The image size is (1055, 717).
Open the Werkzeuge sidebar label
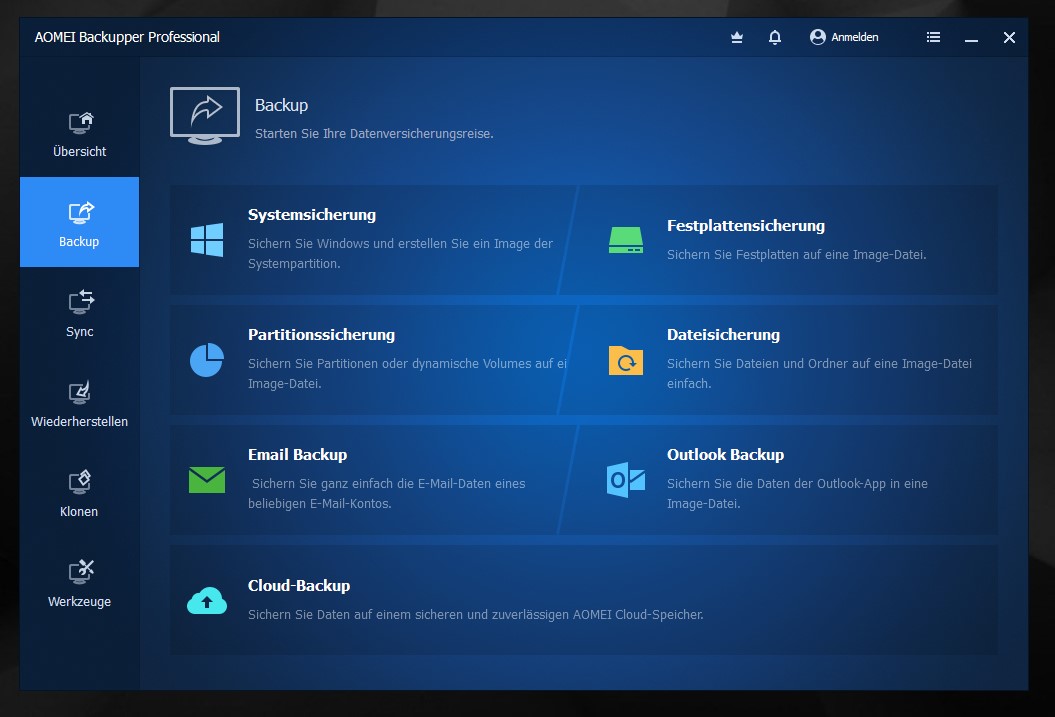[x=79, y=602]
